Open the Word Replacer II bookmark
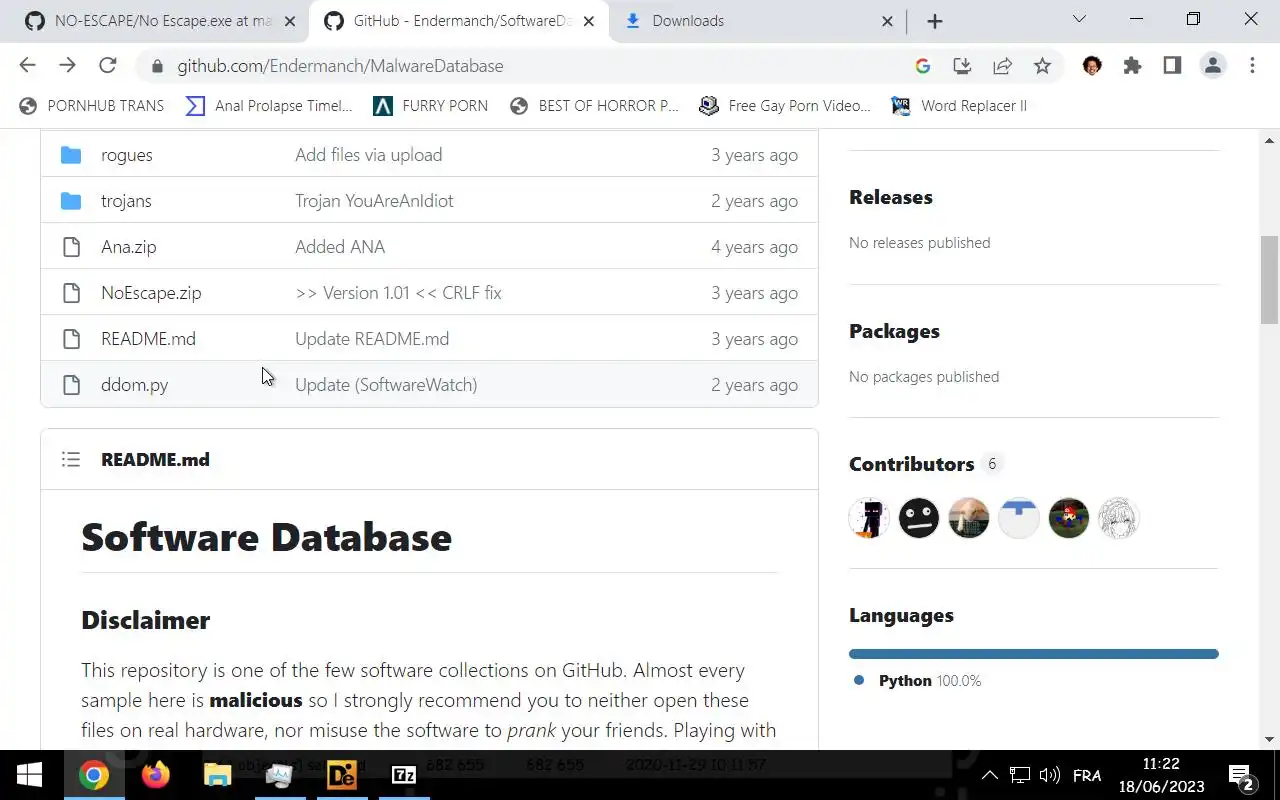Screen dimensions: 1280x800 (x=973, y=106)
